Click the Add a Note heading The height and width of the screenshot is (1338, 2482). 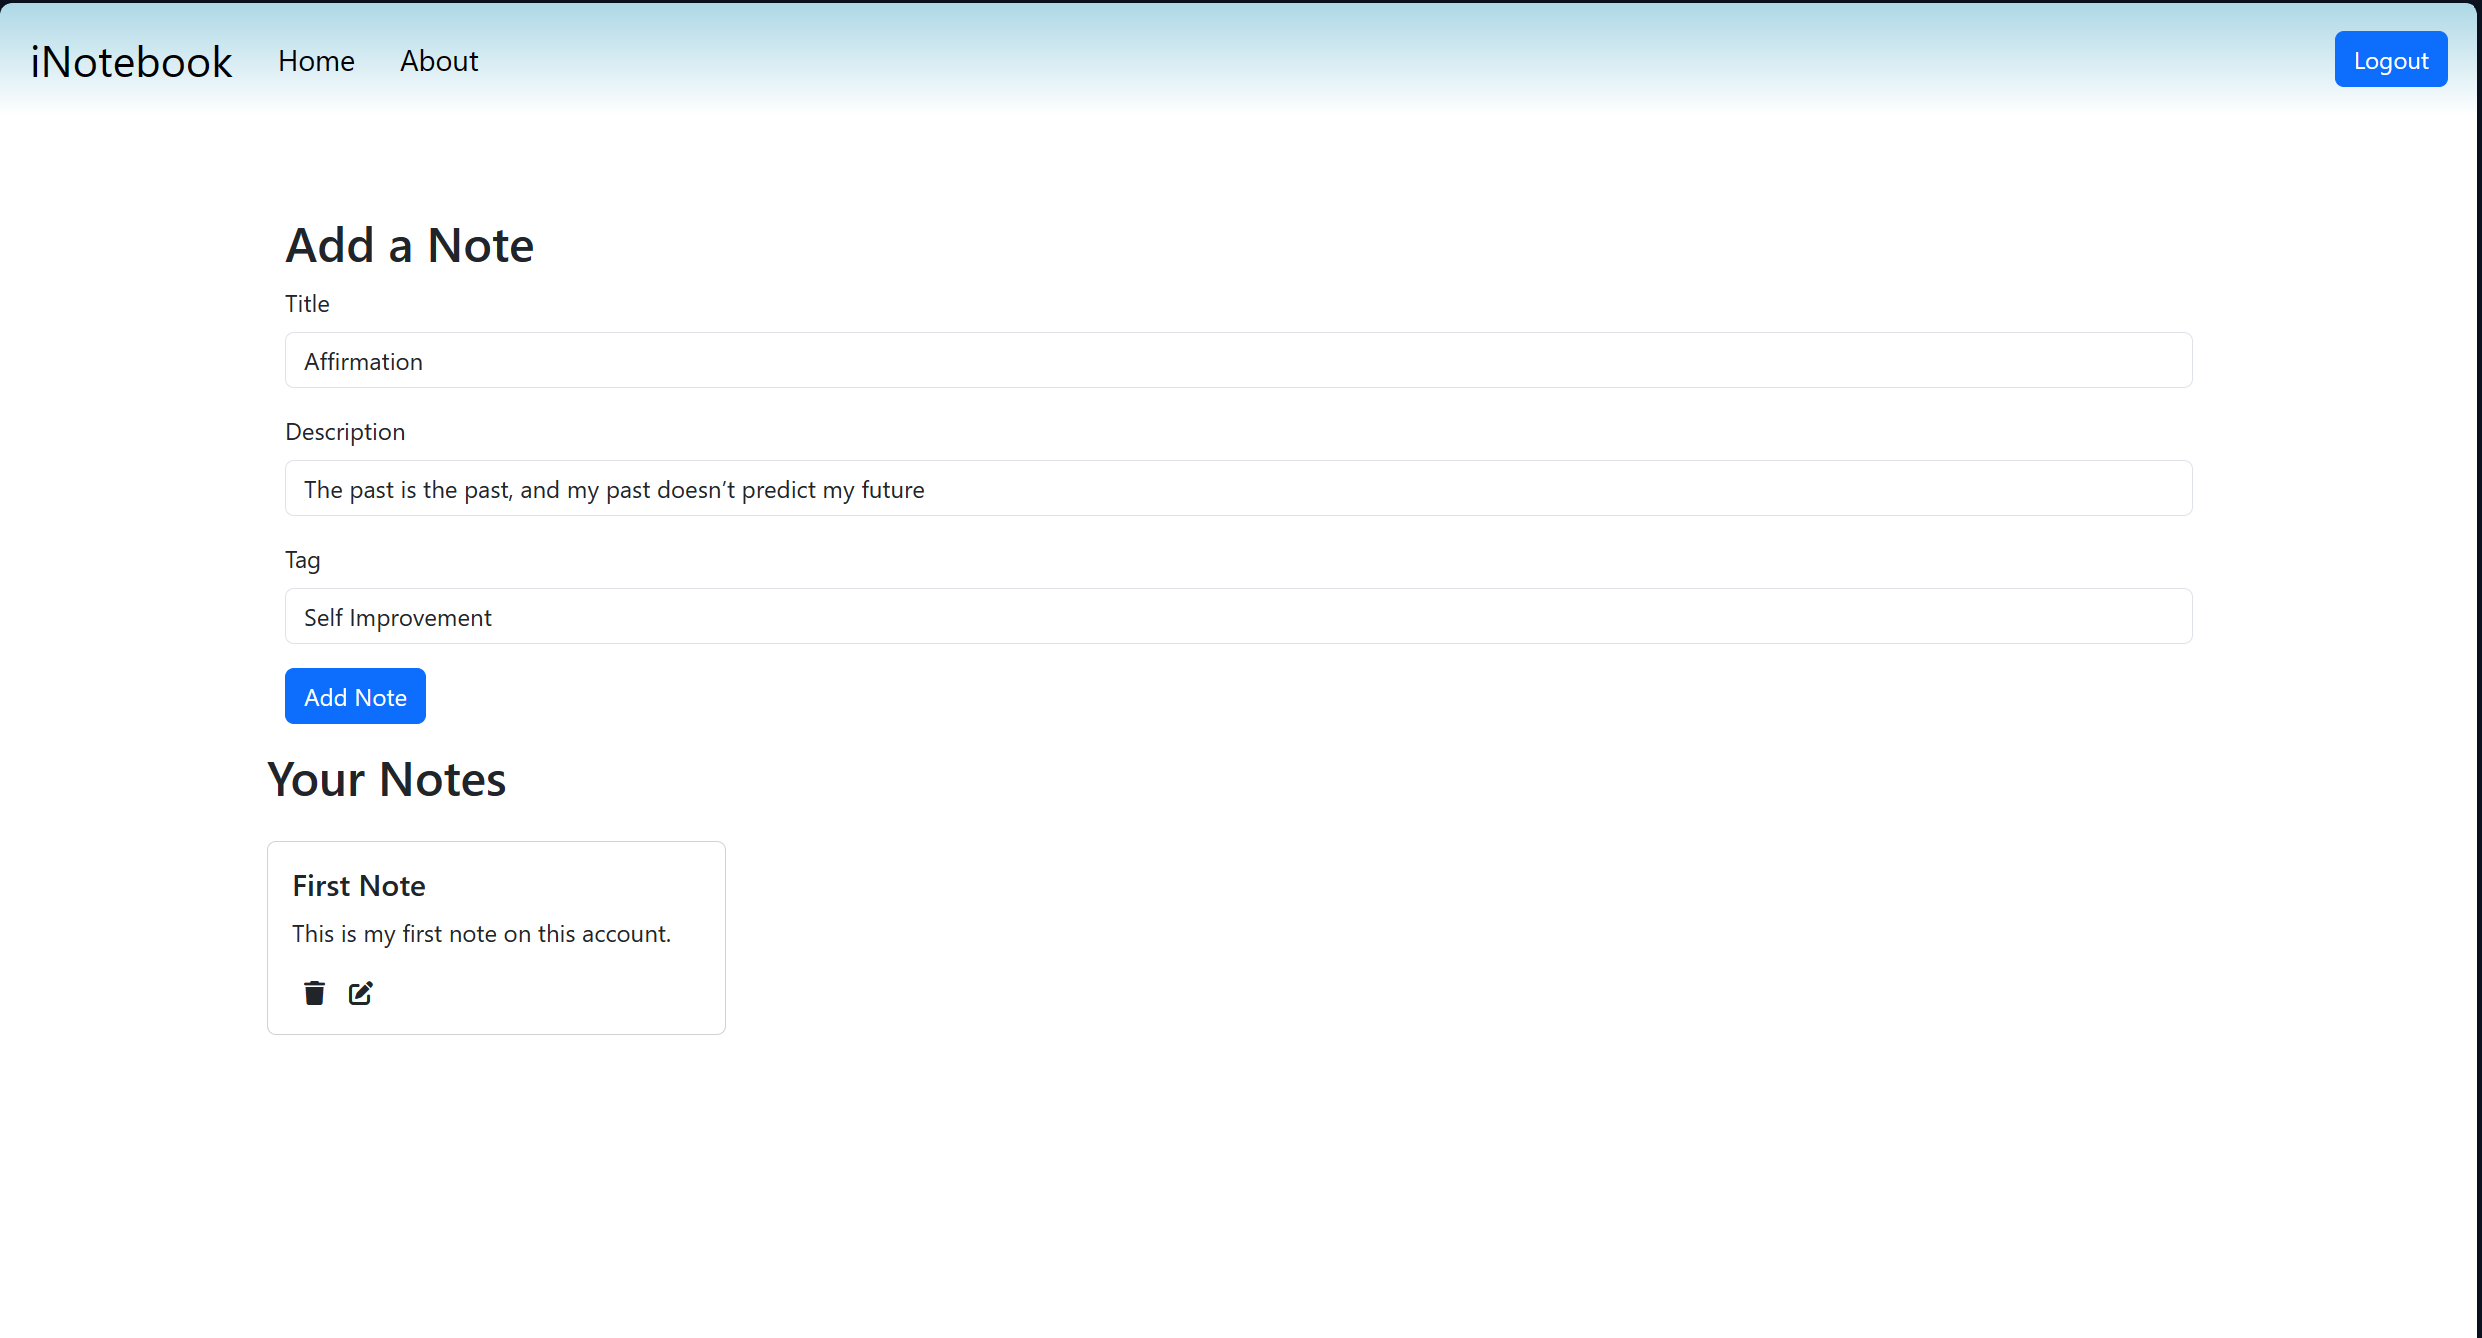(x=410, y=246)
